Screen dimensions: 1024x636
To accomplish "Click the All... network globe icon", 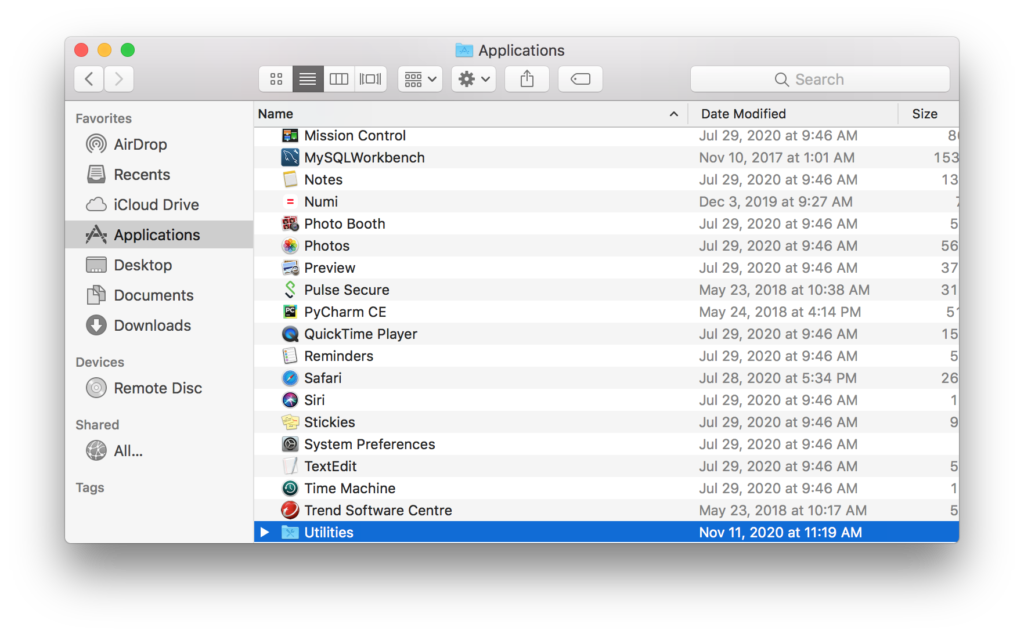I will (96, 451).
